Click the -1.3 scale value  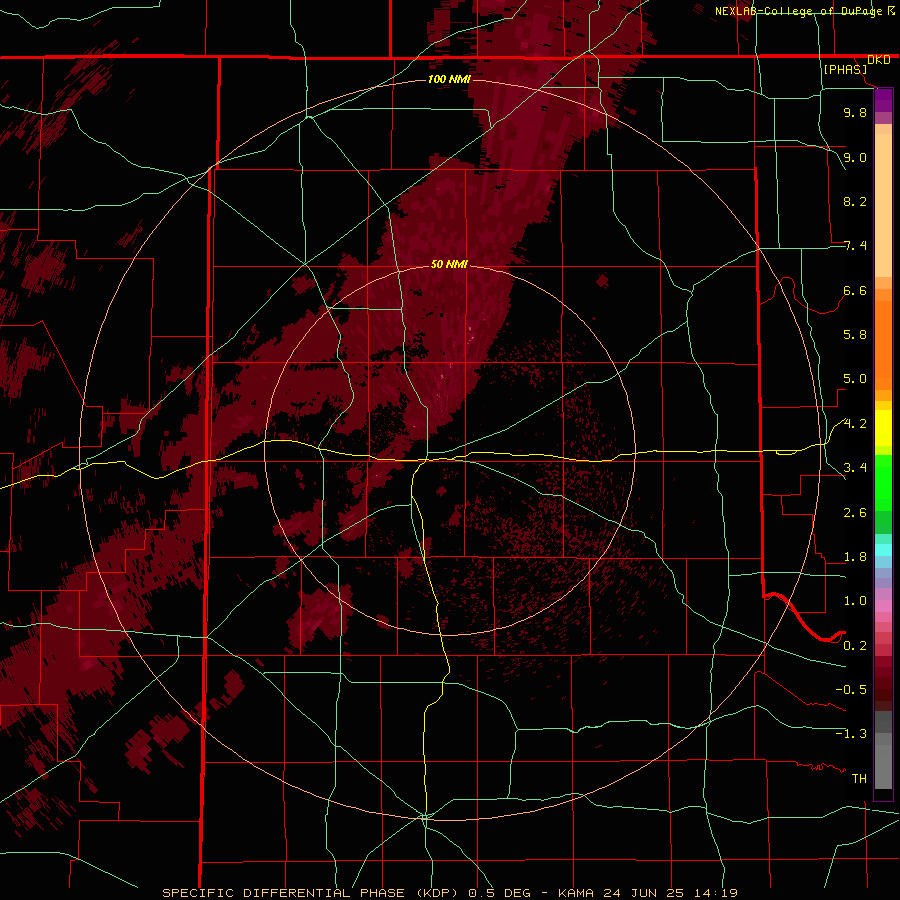(x=851, y=734)
